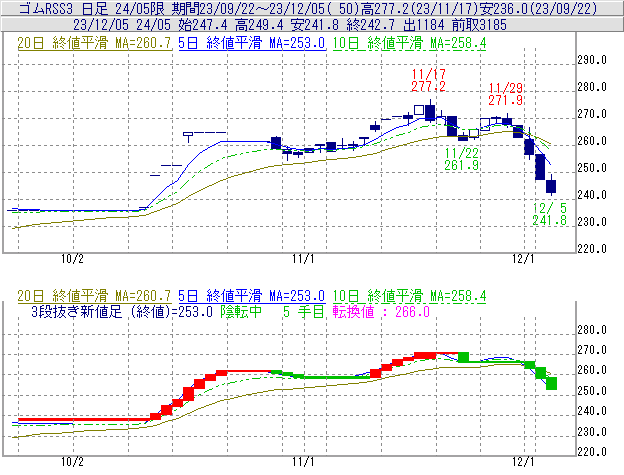
Task: Click the long red new-price bar near 10/2
Action: 84,419
